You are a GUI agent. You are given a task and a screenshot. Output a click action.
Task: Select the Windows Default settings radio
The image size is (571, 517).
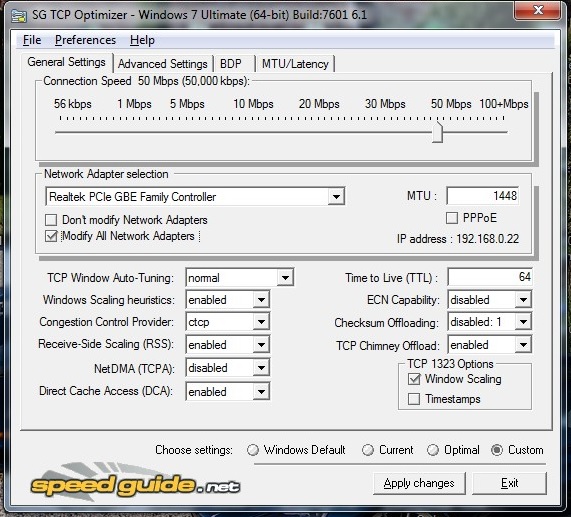(252, 450)
